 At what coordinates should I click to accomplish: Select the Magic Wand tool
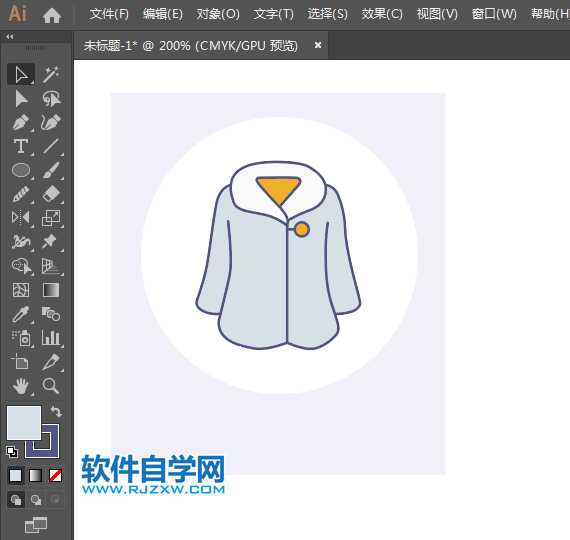51,74
